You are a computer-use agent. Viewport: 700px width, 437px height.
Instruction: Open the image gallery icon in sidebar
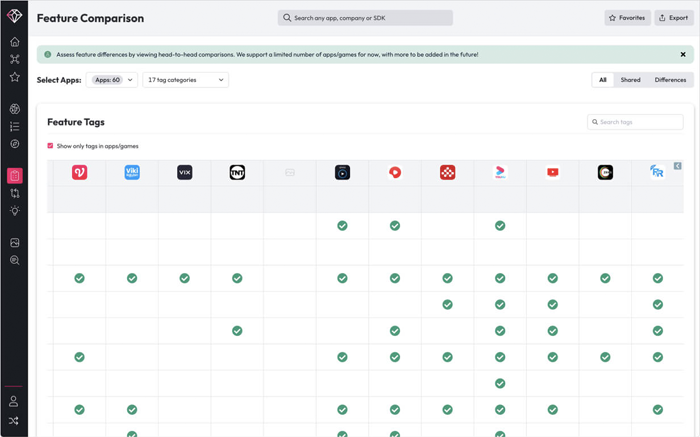pos(15,242)
